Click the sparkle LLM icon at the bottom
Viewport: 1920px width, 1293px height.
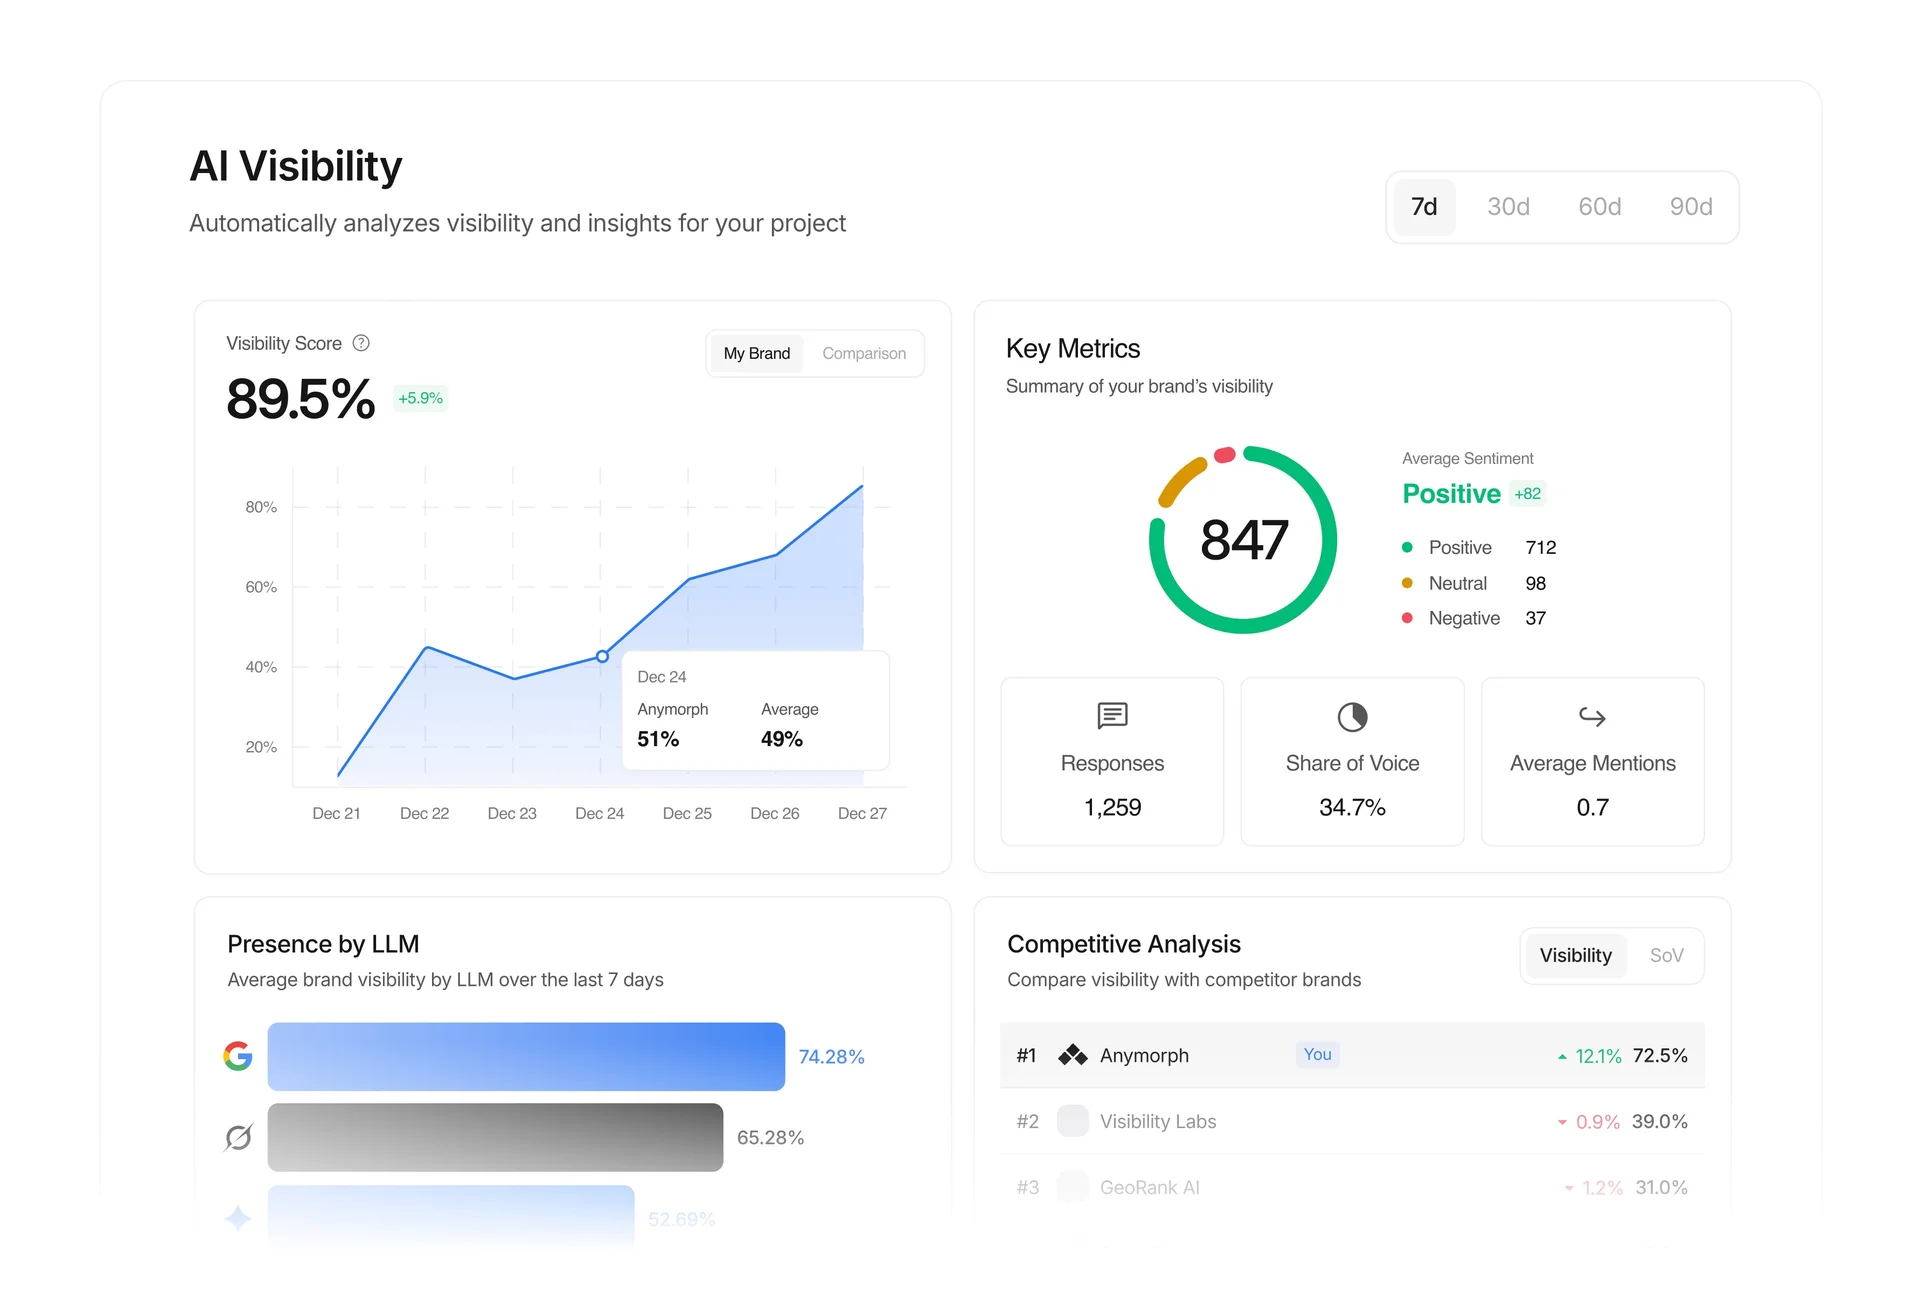237,1218
